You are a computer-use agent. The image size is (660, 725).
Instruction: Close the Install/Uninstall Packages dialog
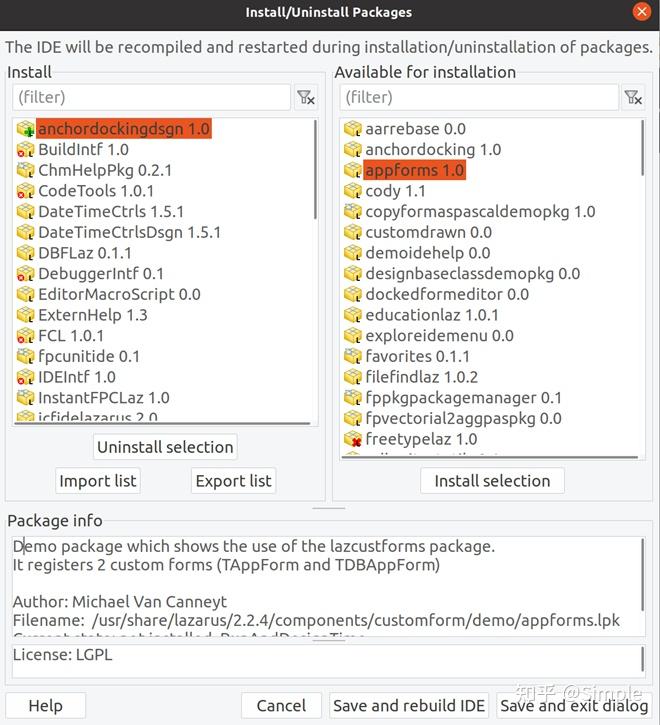[641, 12]
